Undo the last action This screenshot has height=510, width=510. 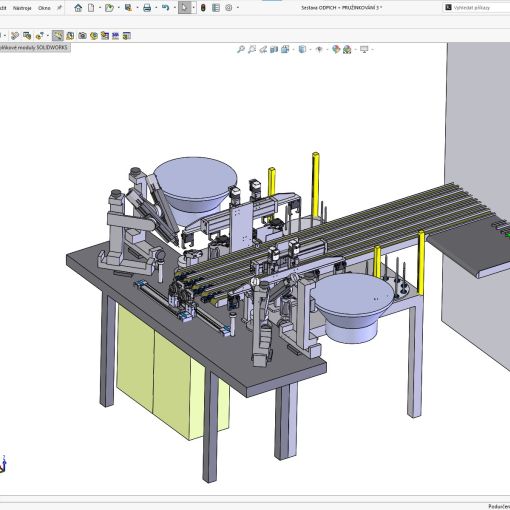[x=166, y=8]
